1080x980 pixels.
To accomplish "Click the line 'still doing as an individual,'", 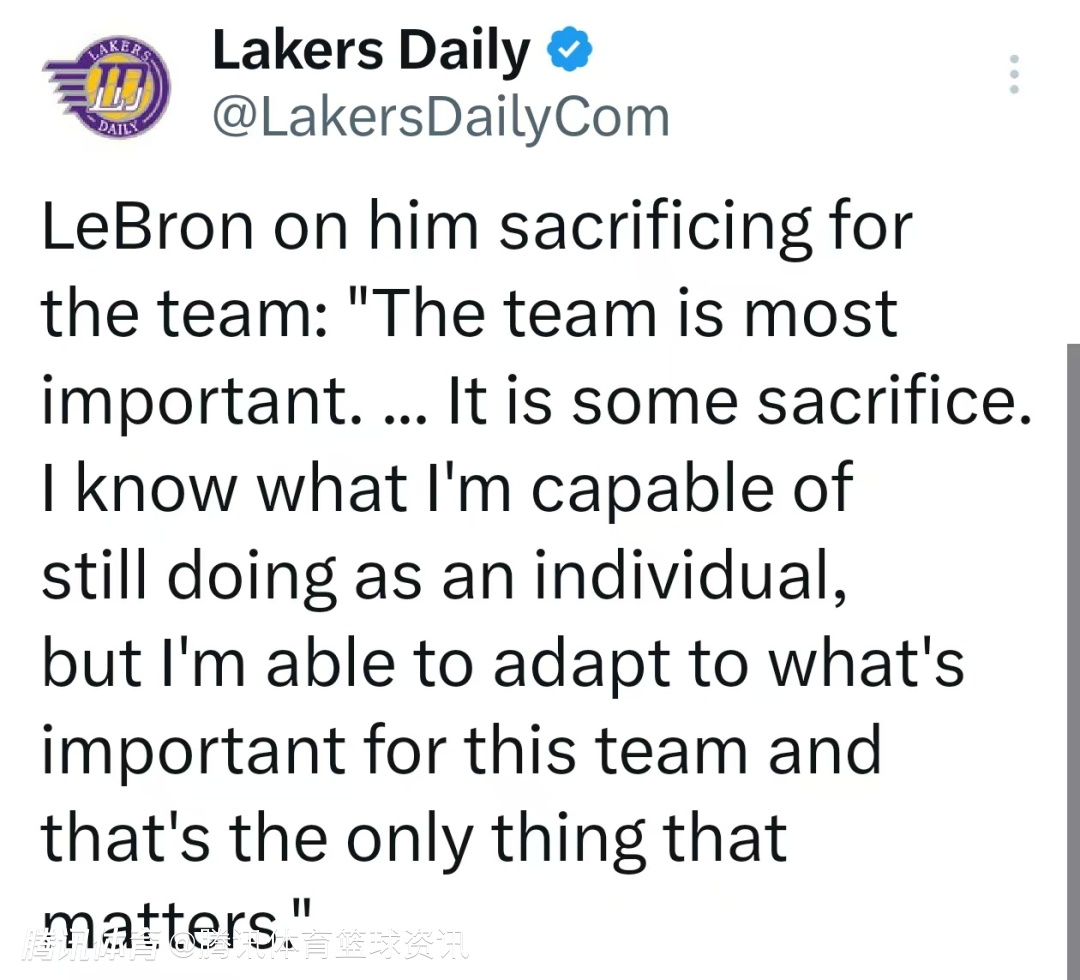I will coord(445,575).
